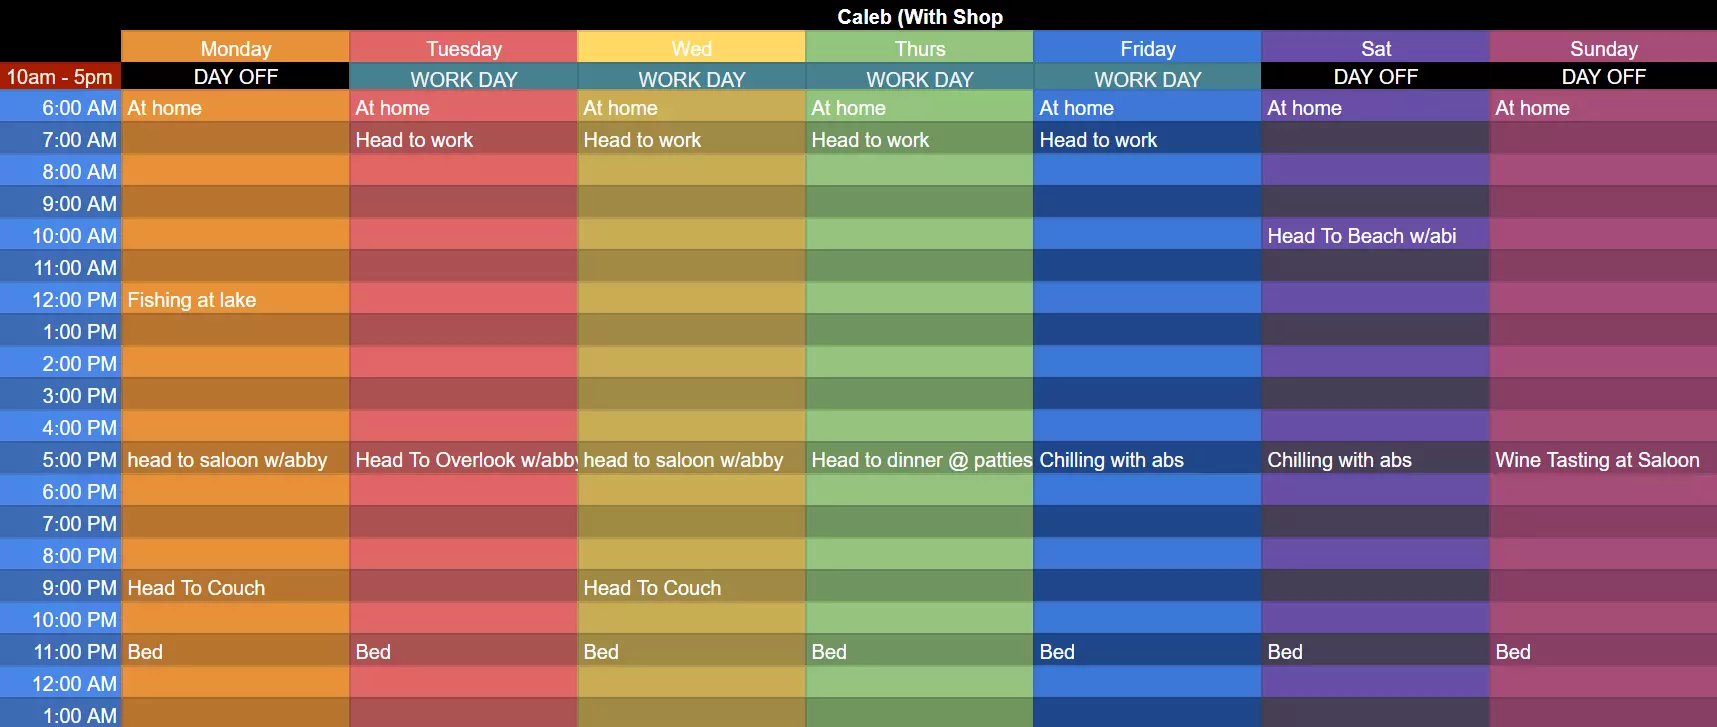This screenshot has height=727, width=1717.
Task: Select the Head To Overlook w/abby cell
Action: [x=463, y=460]
